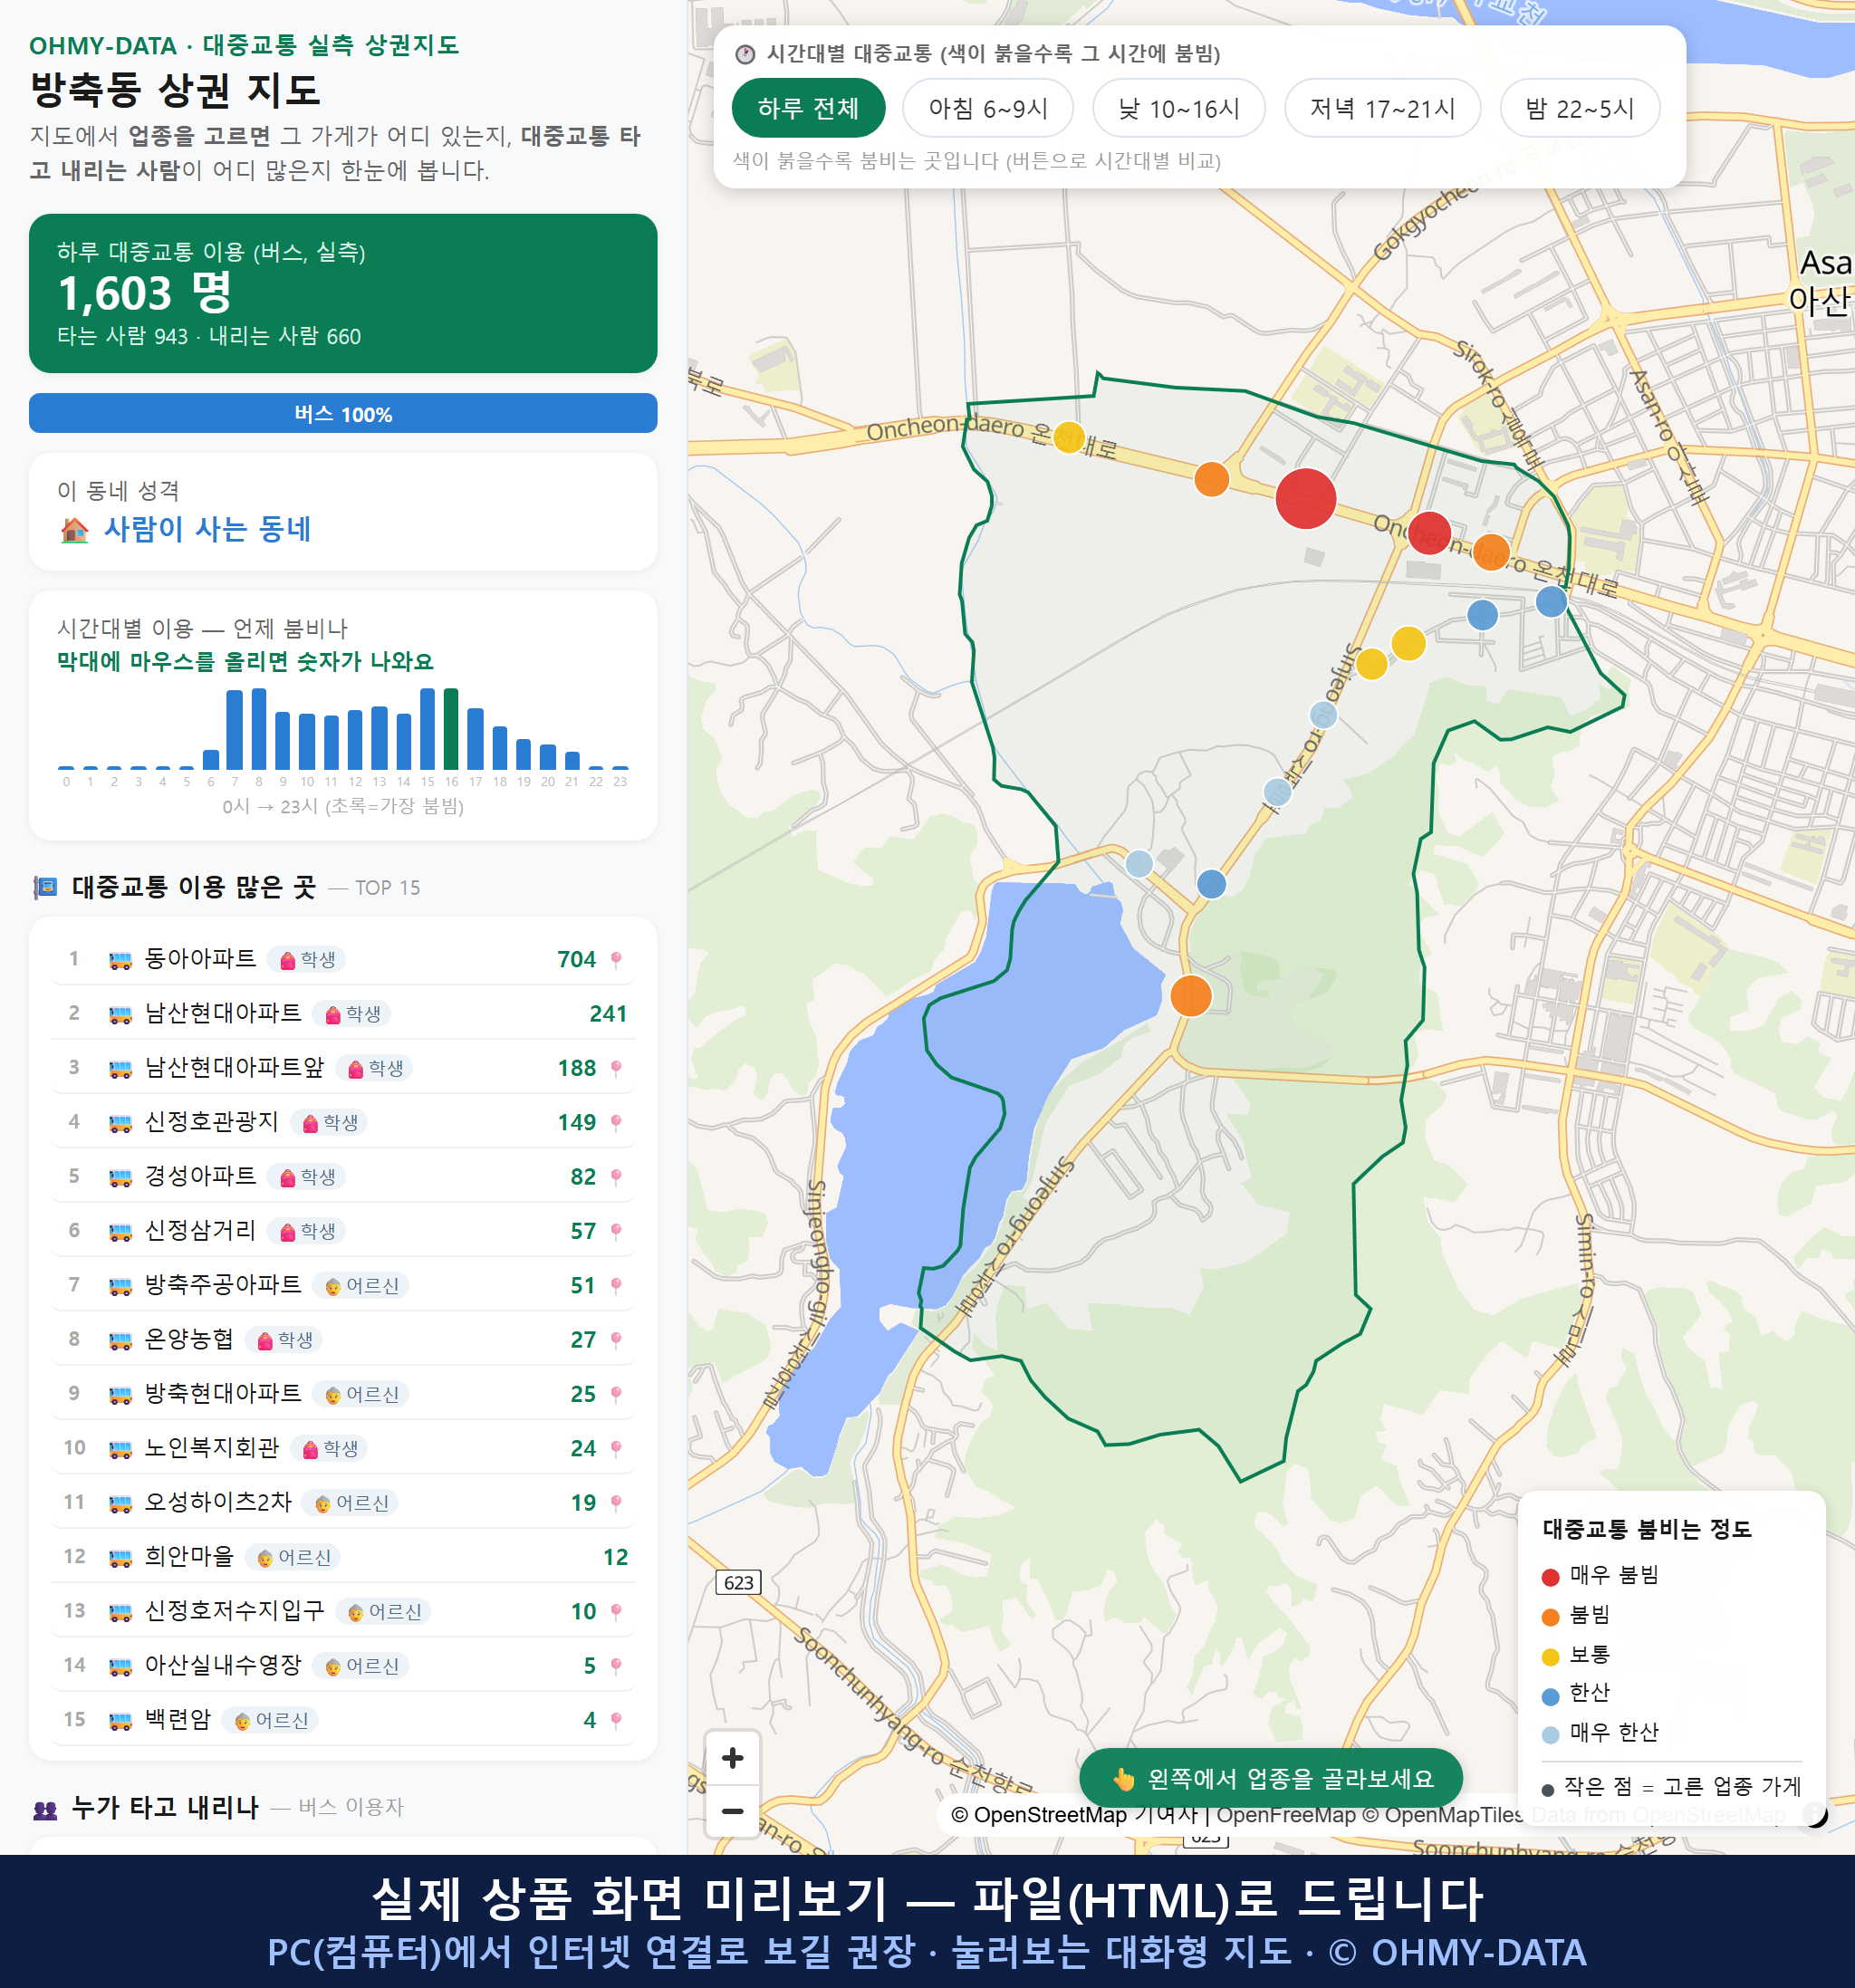Screen dimensions: 1855x1988
Task: Click the map pin icon in the 백련암 row
Action: click(616, 1721)
